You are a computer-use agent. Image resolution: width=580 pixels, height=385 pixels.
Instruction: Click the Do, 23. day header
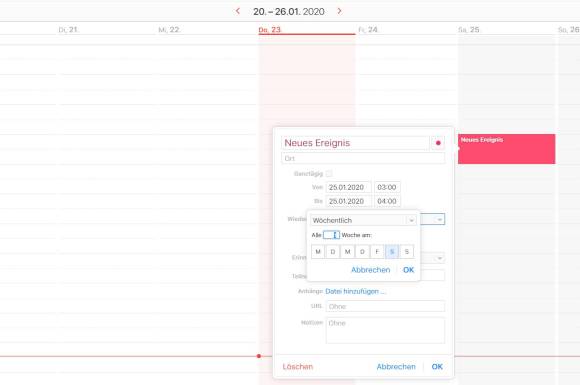pyautogui.click(x=270, y=30)
